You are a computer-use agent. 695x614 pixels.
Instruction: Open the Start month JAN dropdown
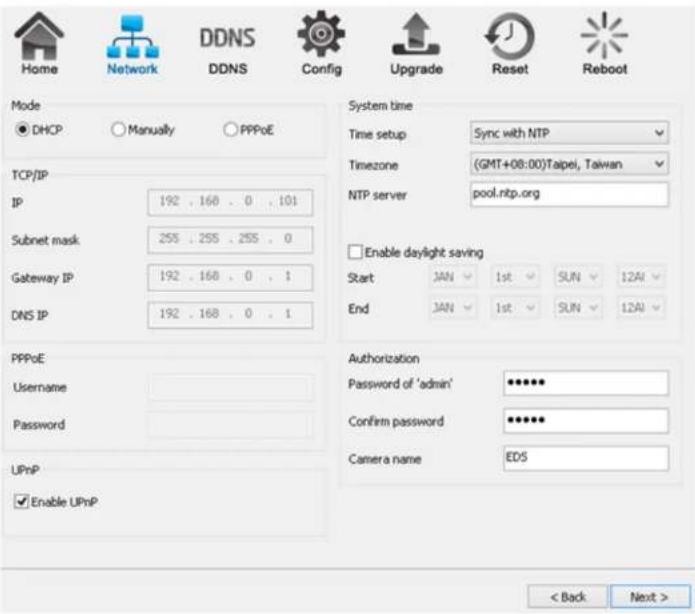pos(453,277)
